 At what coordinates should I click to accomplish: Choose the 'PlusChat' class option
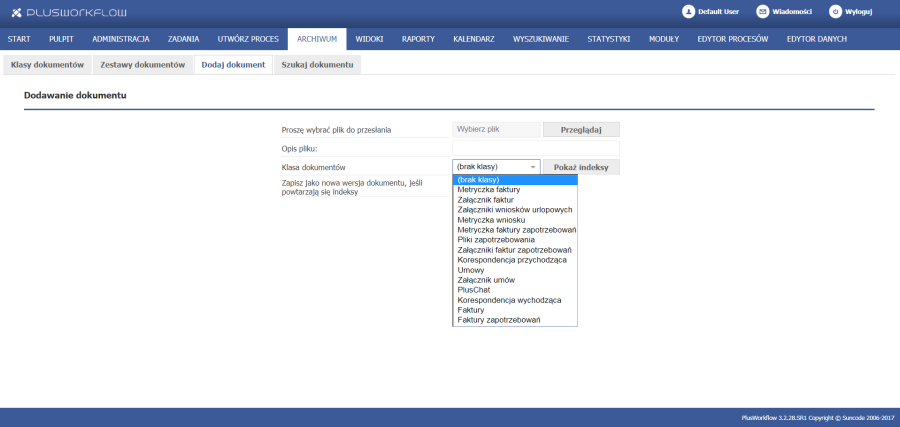tap(475, 290)
